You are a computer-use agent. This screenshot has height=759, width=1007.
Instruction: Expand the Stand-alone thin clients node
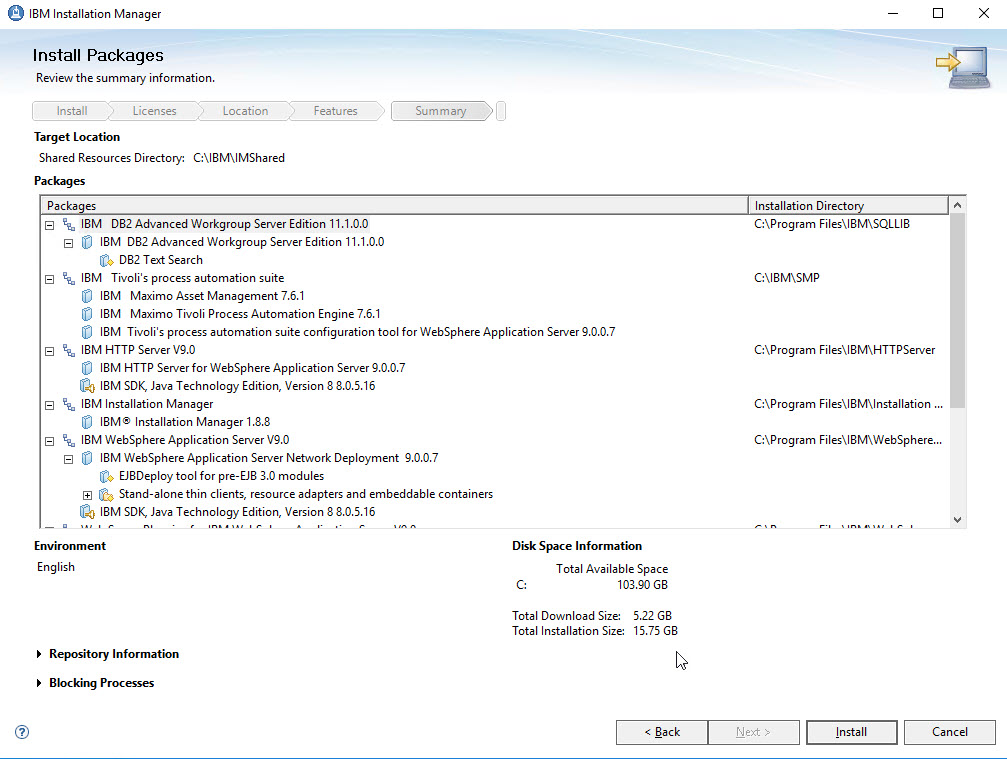(88, 494)
